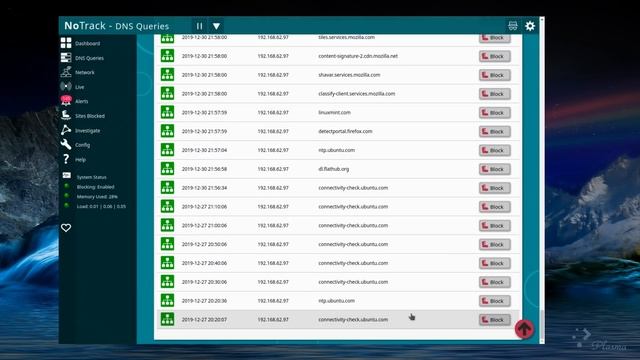The width and height of the screenshot is (640, 360).
Task: Click green icon on 2019-12-27 21:10:06 row
Action: [x=167, y=207]
